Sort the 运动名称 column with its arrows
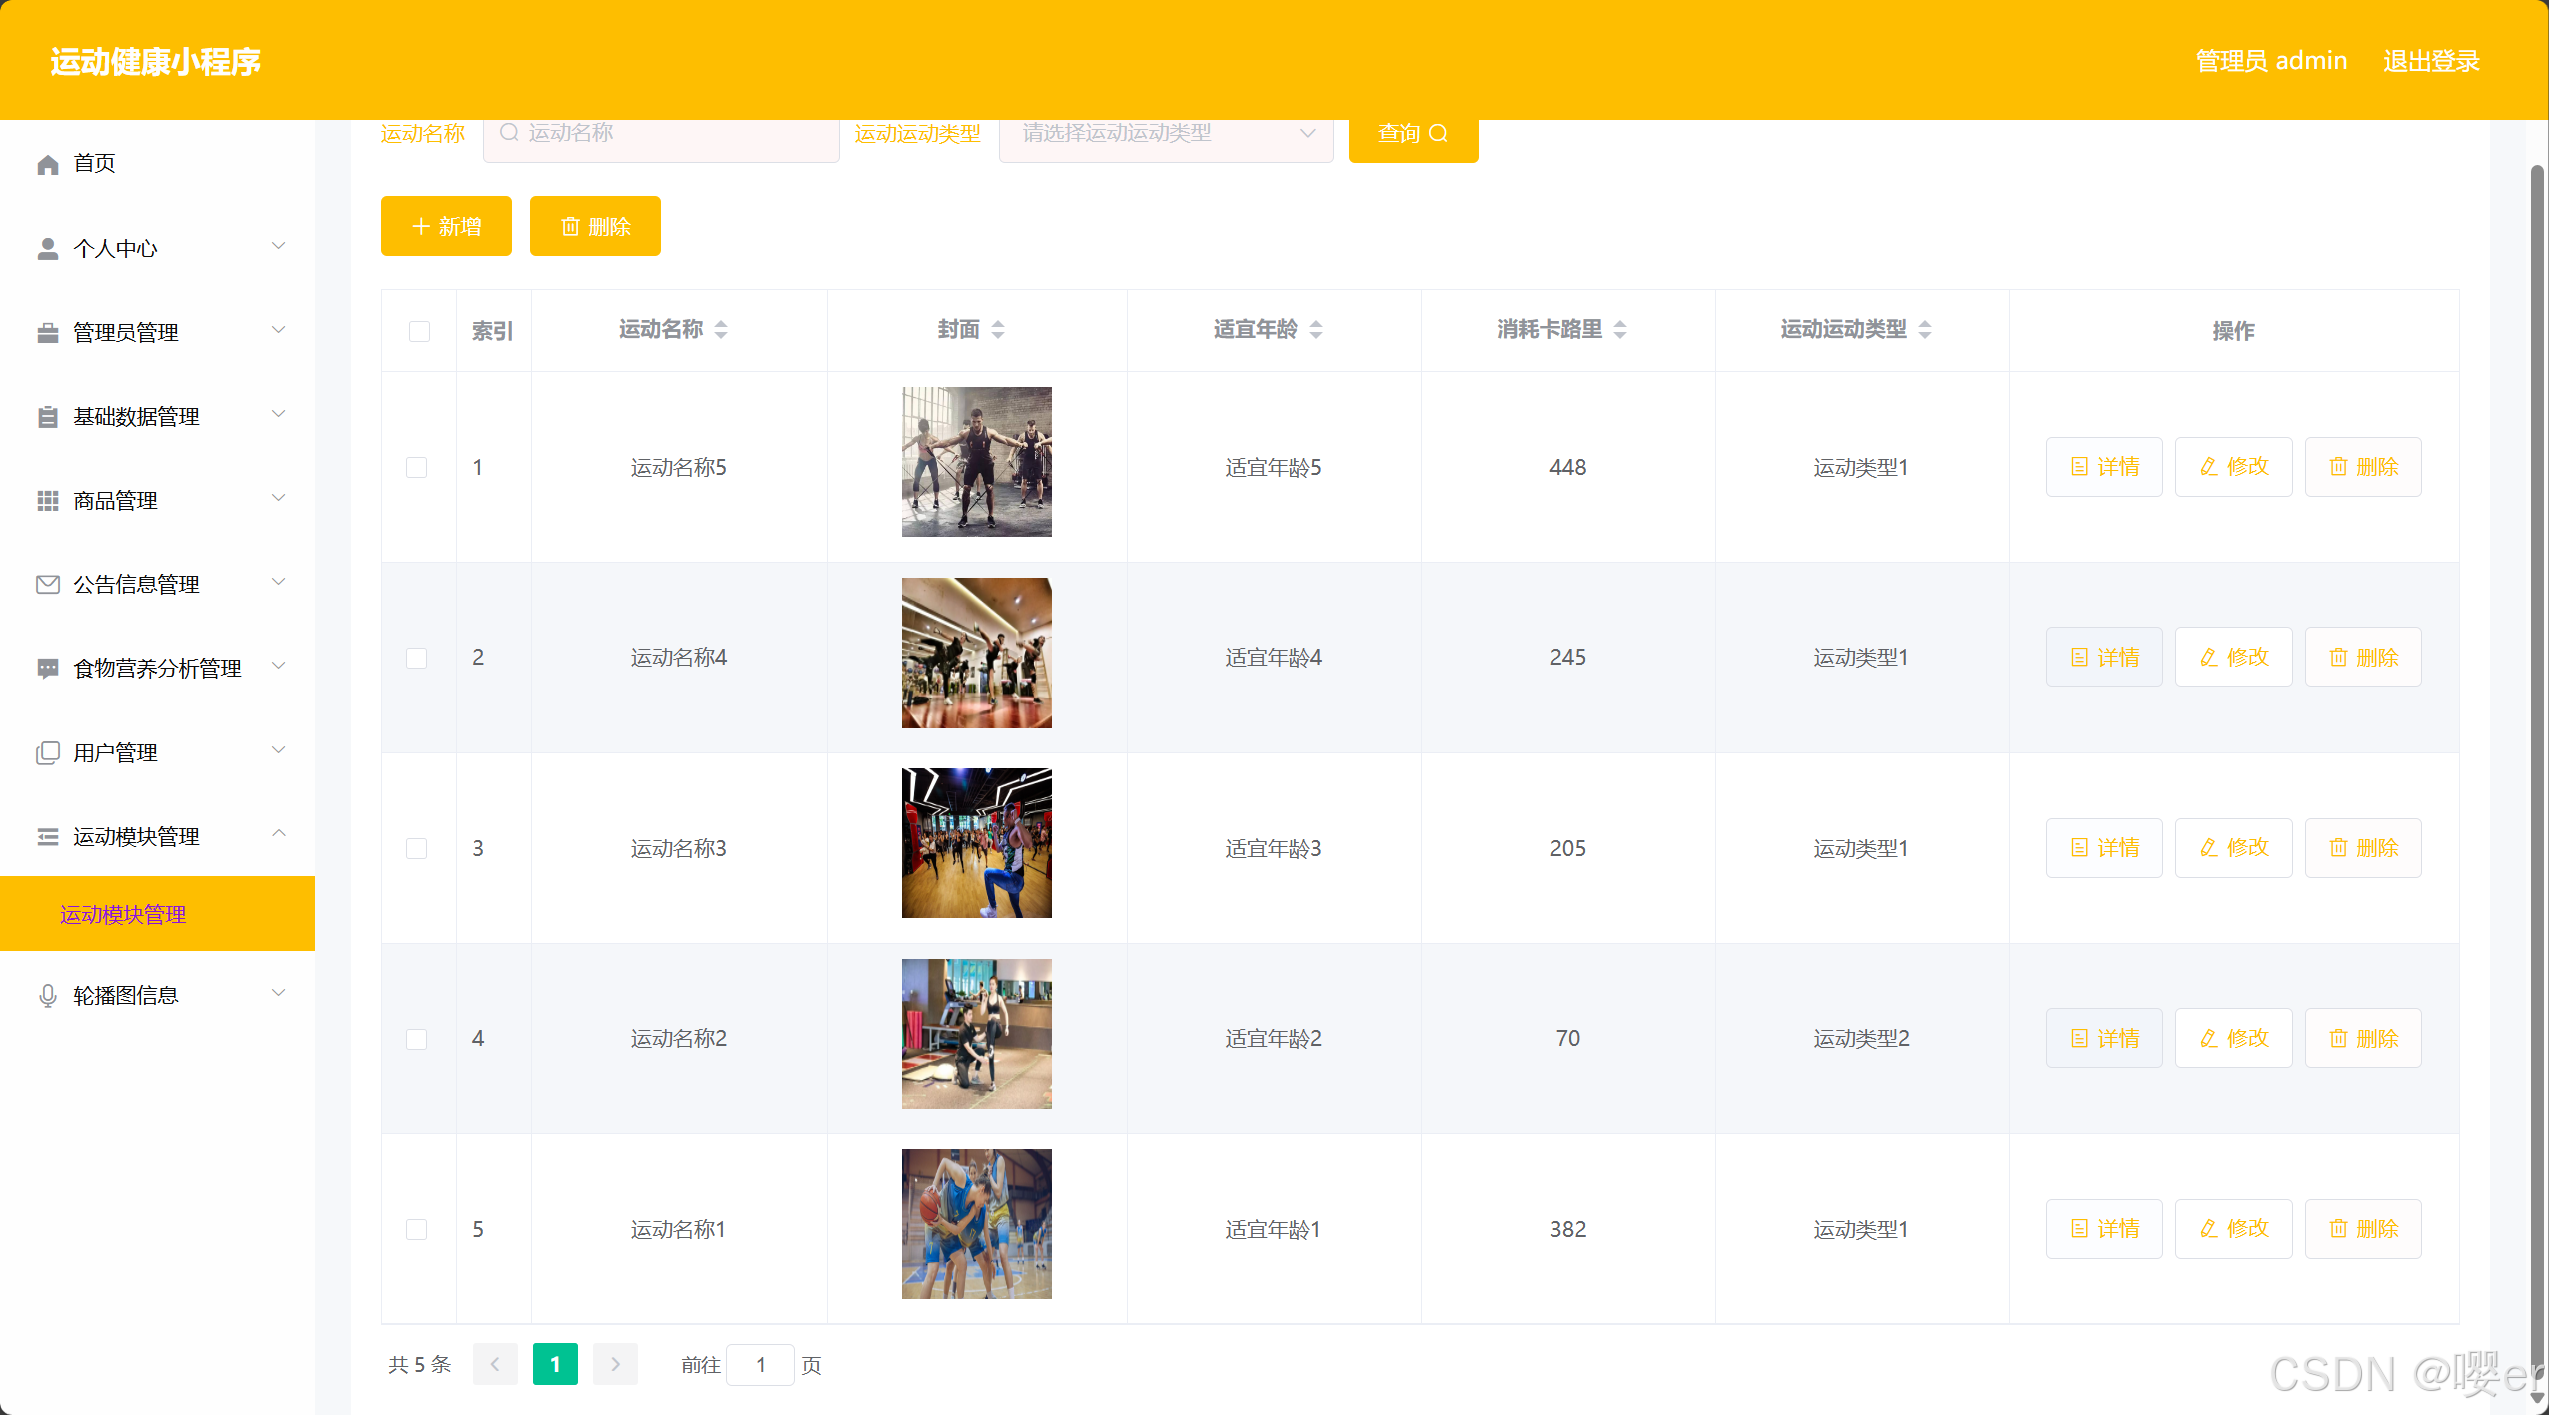The width and height of the screenshot is (2549, 1415). pos(721,329)
